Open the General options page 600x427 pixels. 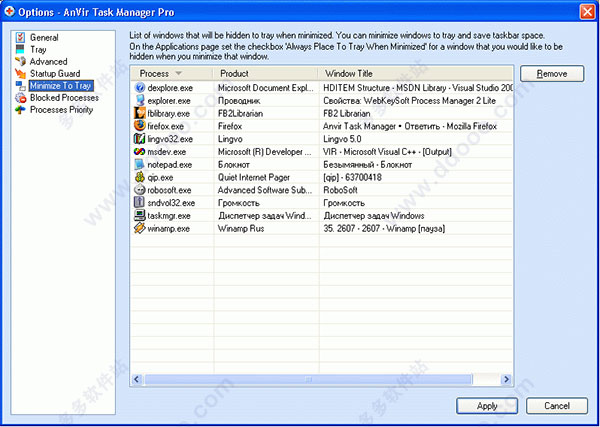coord(44,37)
